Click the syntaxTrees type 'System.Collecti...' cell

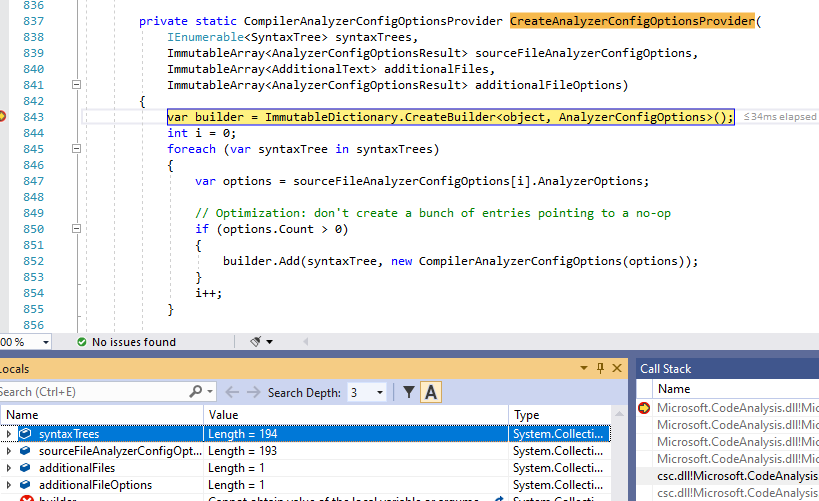click(559, 434)
